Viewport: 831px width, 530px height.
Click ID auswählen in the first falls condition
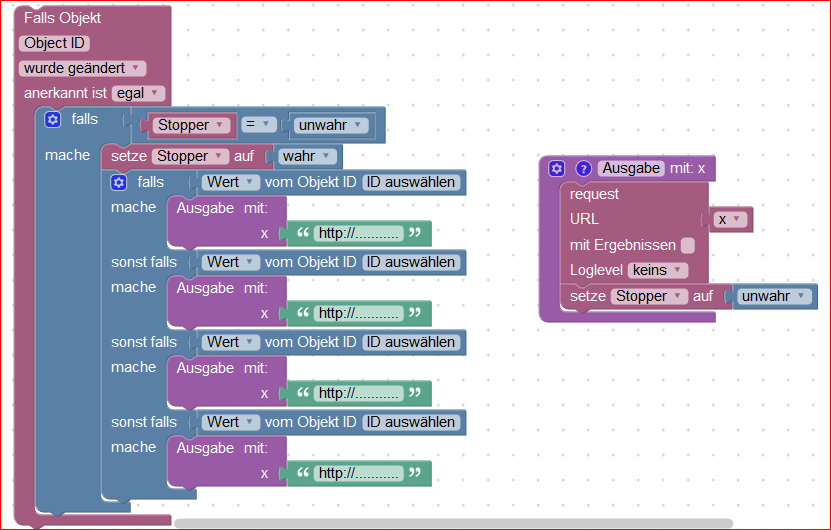[411, 182]
